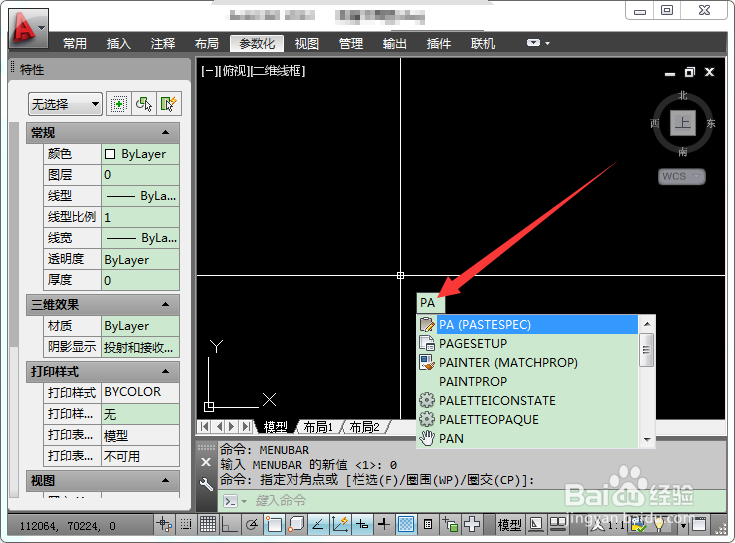
Task: Switch to the 常用 ribbon tab
Action: (x=75, y=44)
